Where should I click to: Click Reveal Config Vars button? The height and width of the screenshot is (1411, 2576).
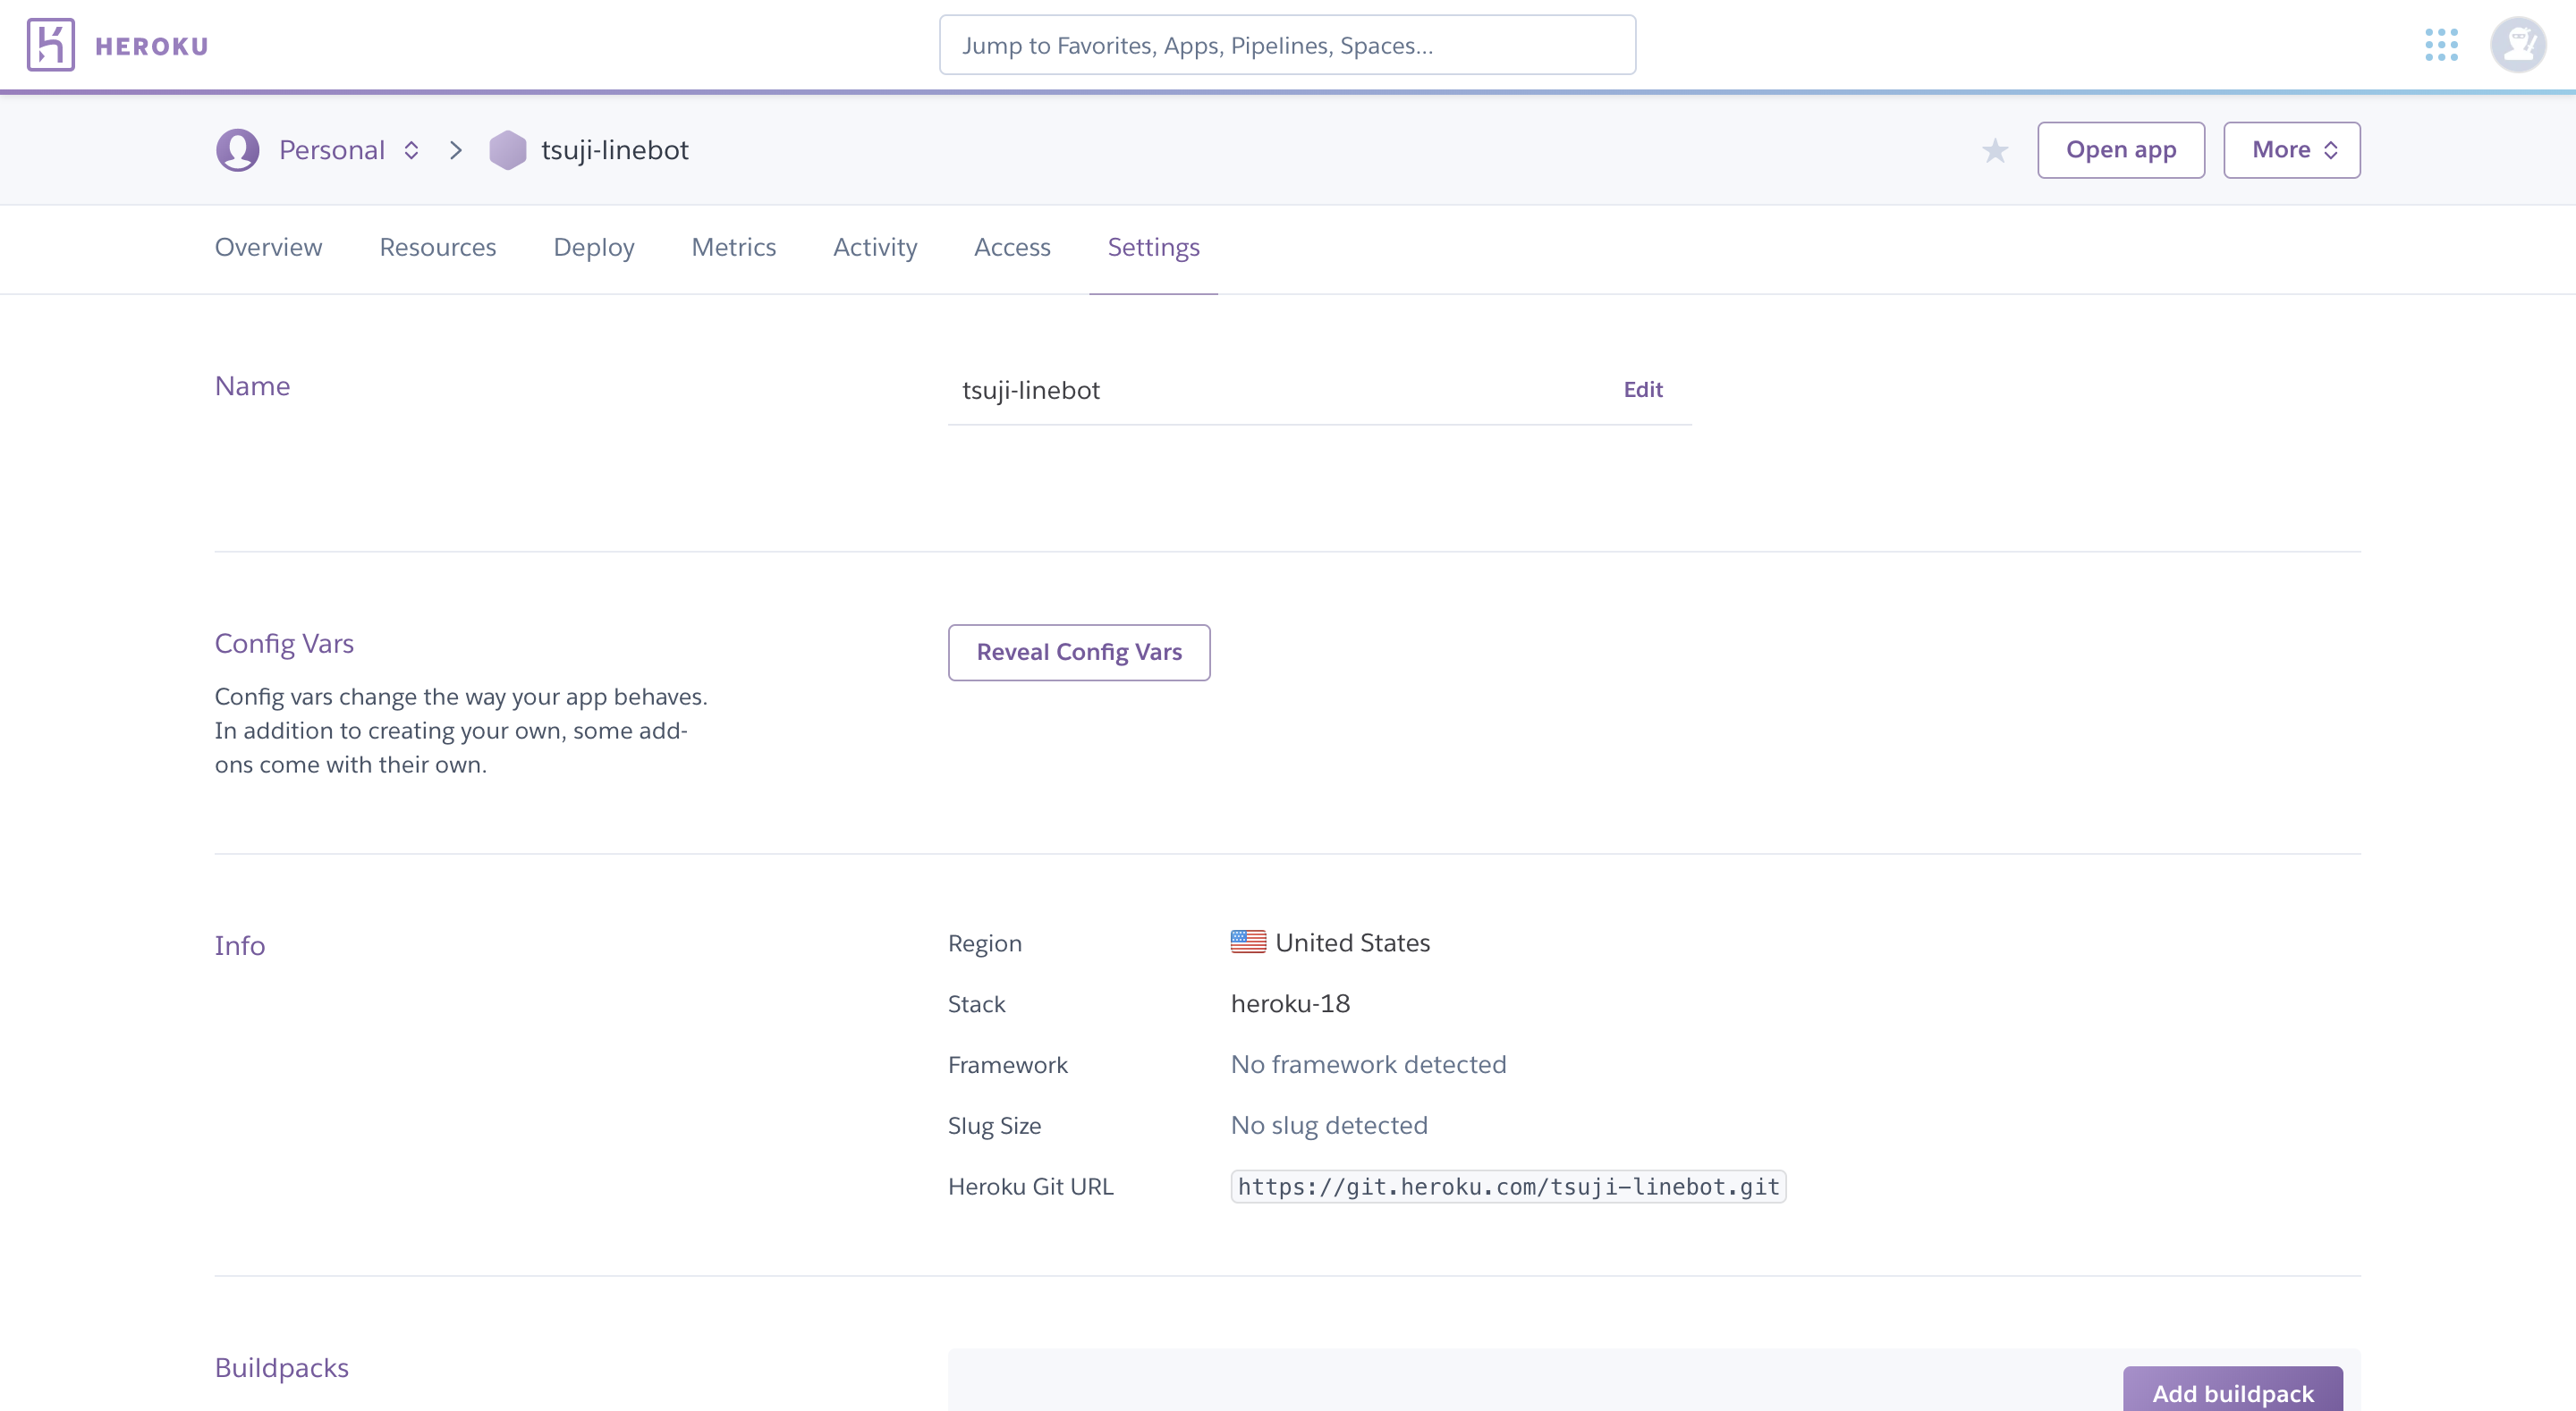tap(1079, 652)
